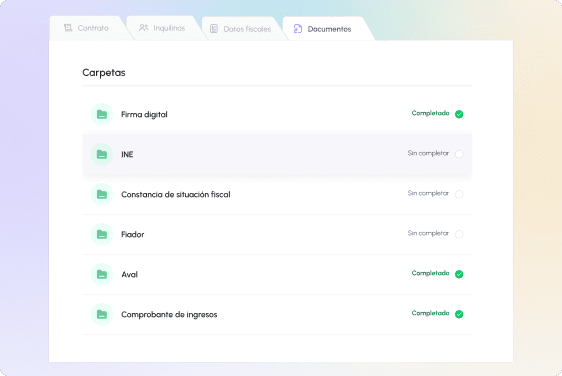Click the Completado label for Firma digital
The image size is (562, 376).
pyautogui.click(x=430, y=113)
